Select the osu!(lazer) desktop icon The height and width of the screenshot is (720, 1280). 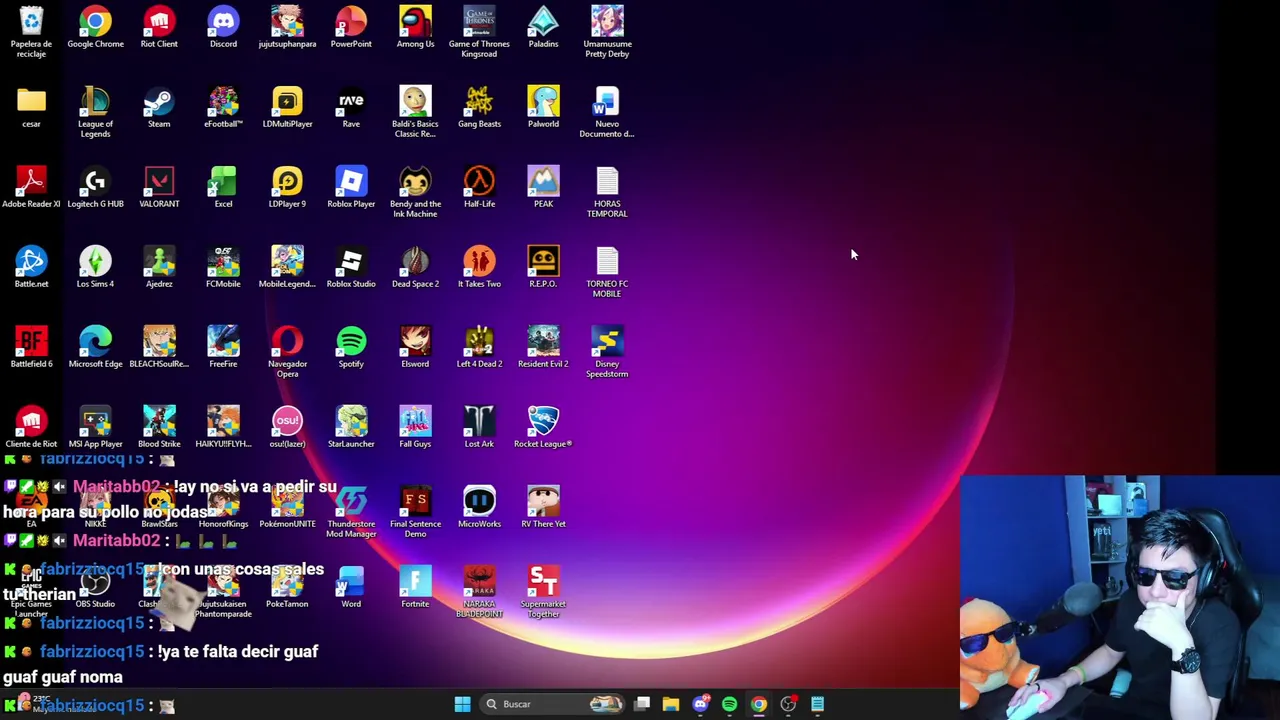(x=287, y=427)
